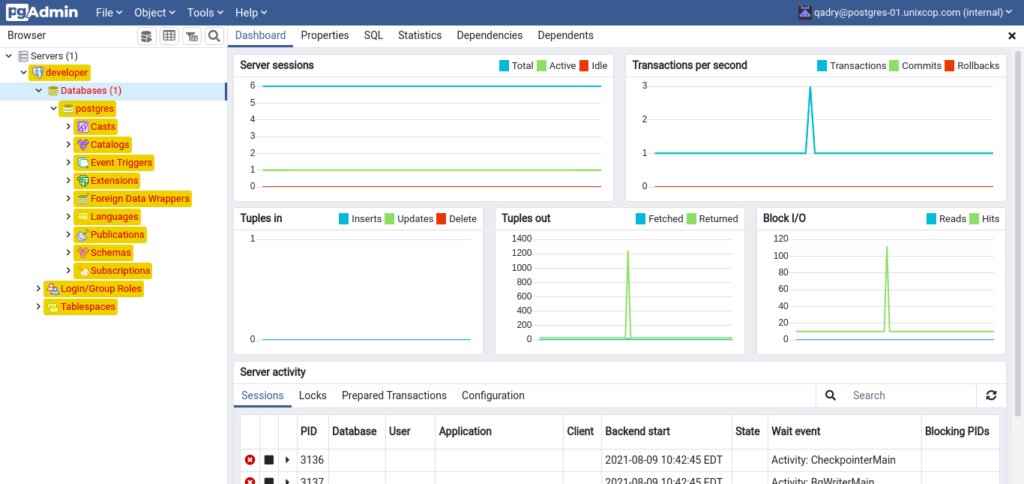Collapse the Databases node
The width and height of the screenshot is (1024, 484).
click(x=39, y=91)
